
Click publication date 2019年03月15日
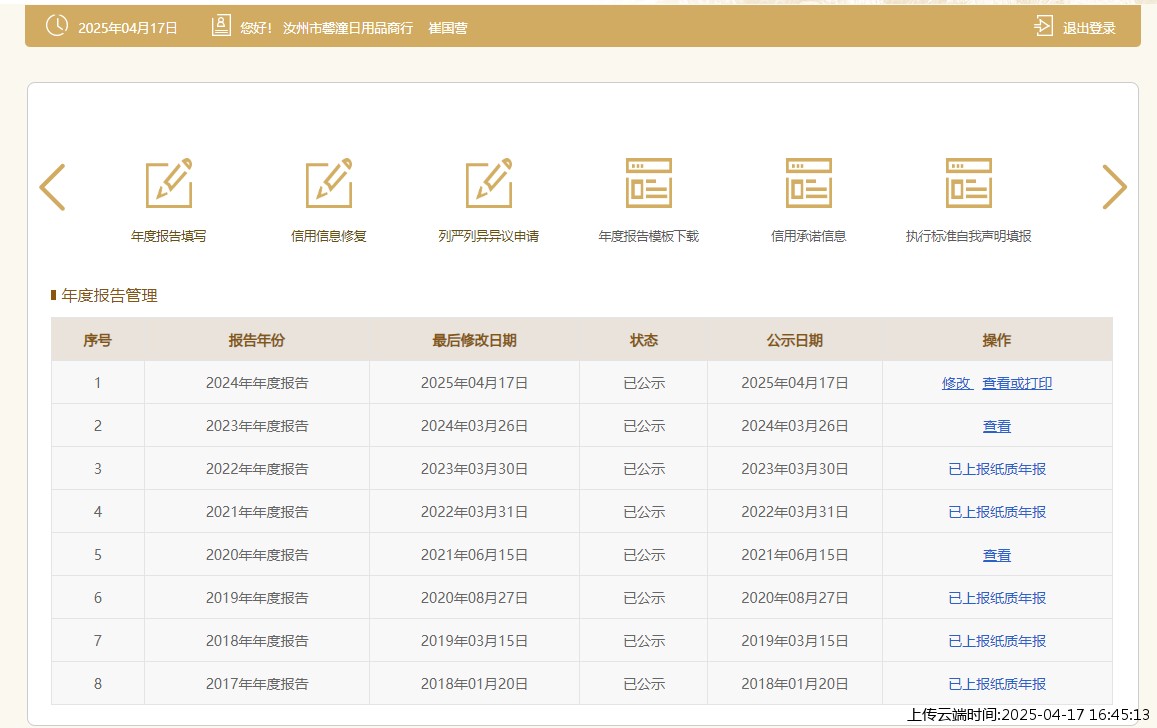(795, 640)
